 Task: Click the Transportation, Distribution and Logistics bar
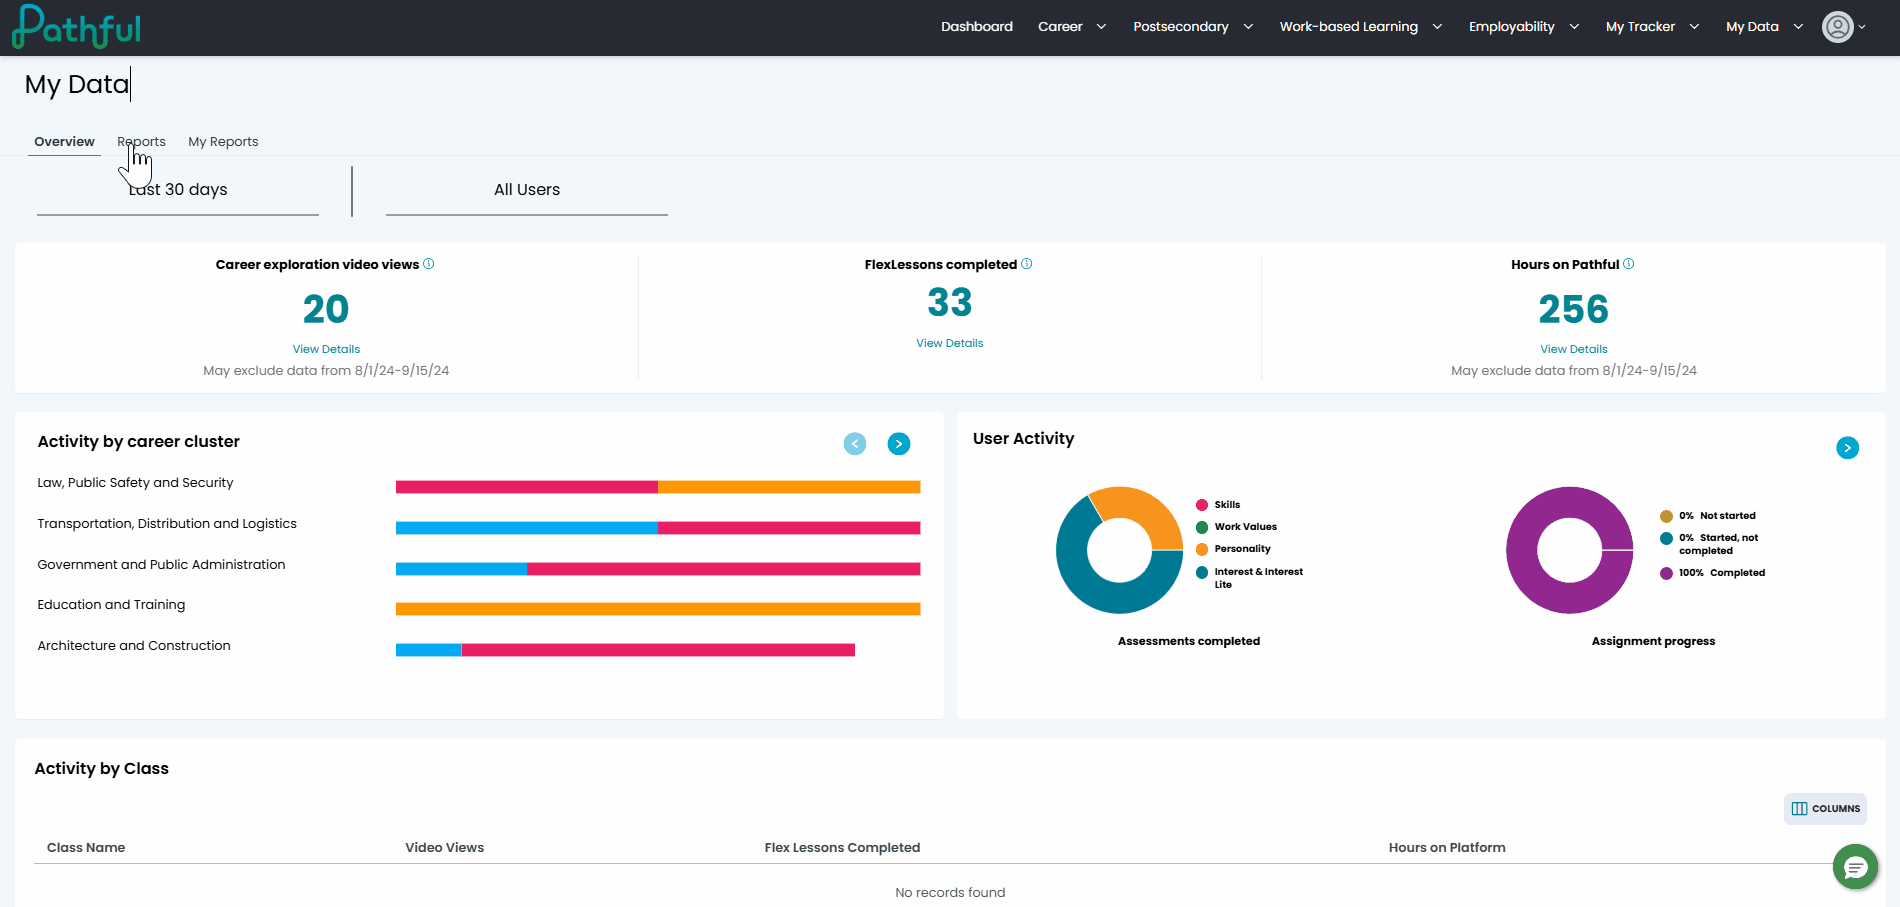click(x=658, y=528)
